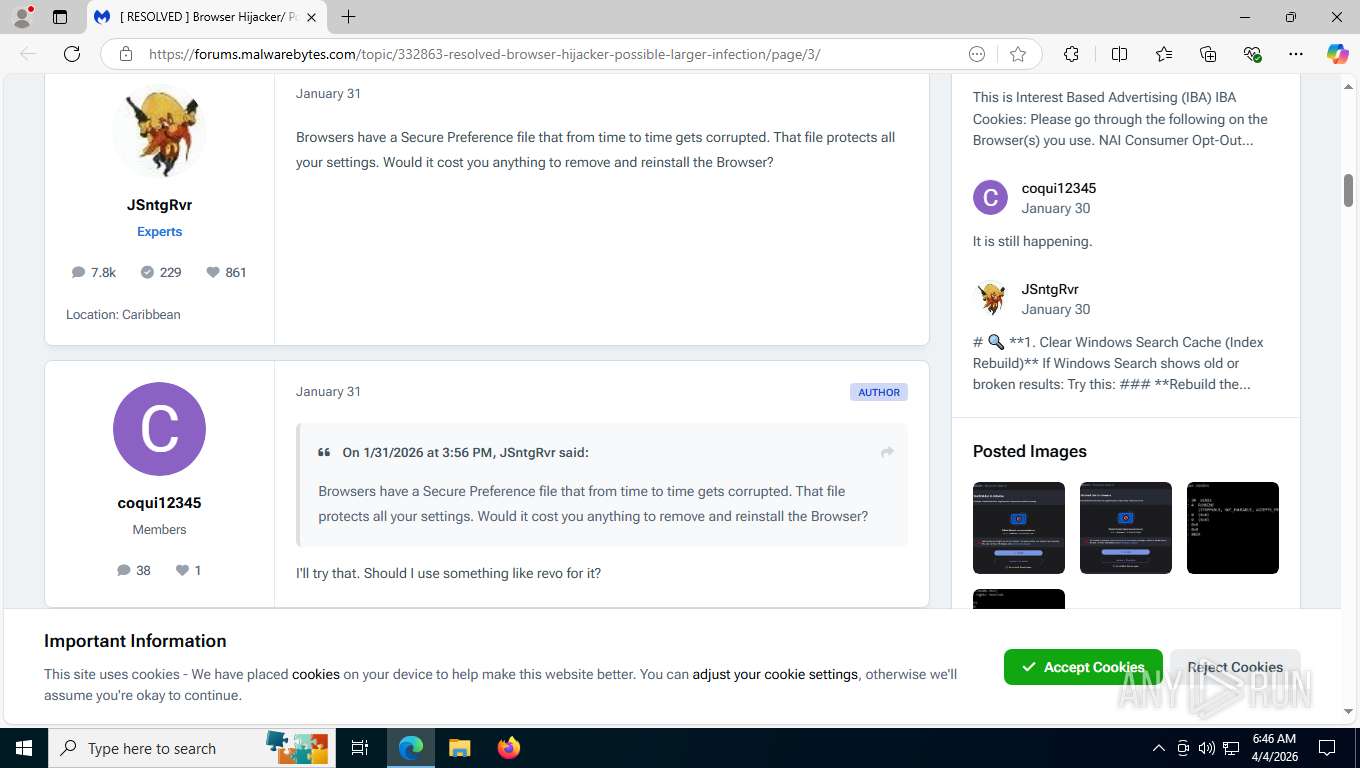Image resolution: width=1360 pixels, height=768 pixels.
Task: Launch Firefox from the taskbar
Action: 509,748
